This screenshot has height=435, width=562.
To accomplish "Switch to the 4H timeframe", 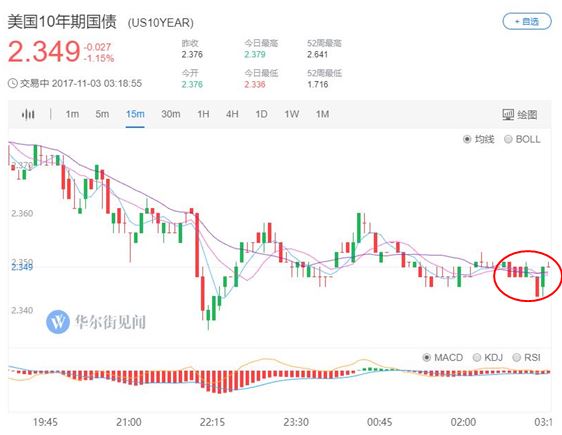I will pos(232,114).
